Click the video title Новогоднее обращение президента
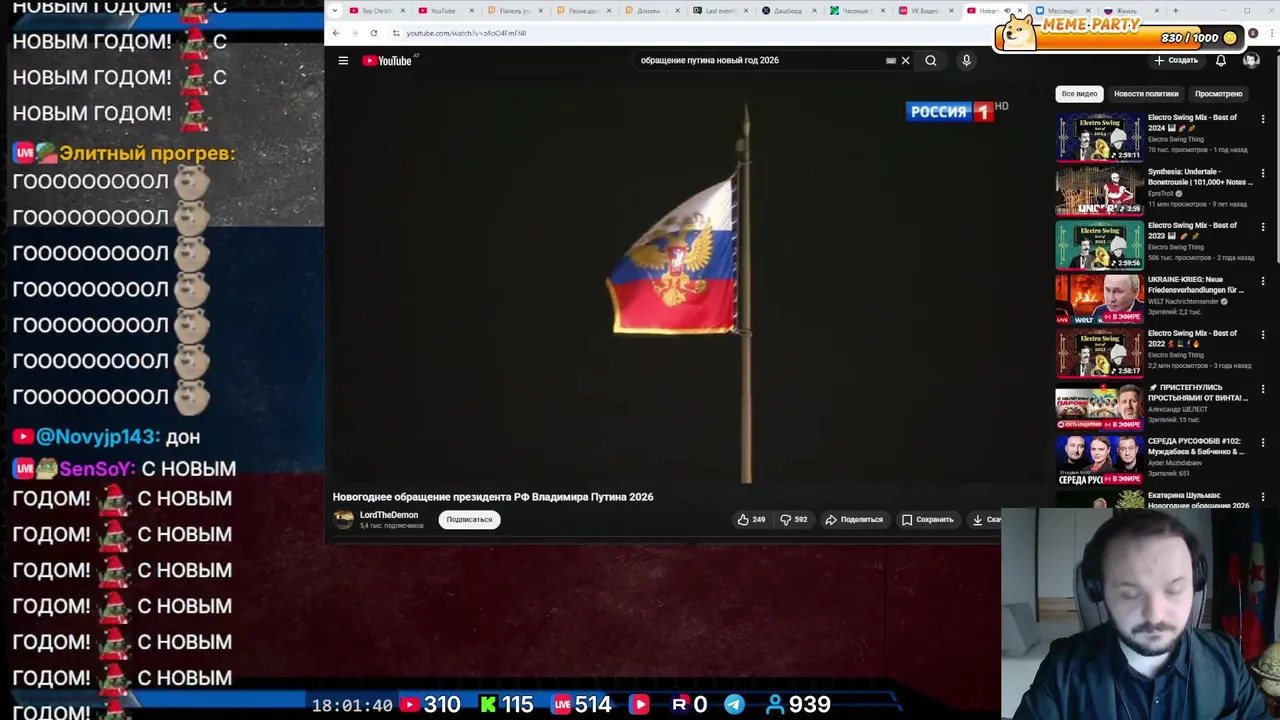Screen dimensions: 1280x720 click(493, 497)
